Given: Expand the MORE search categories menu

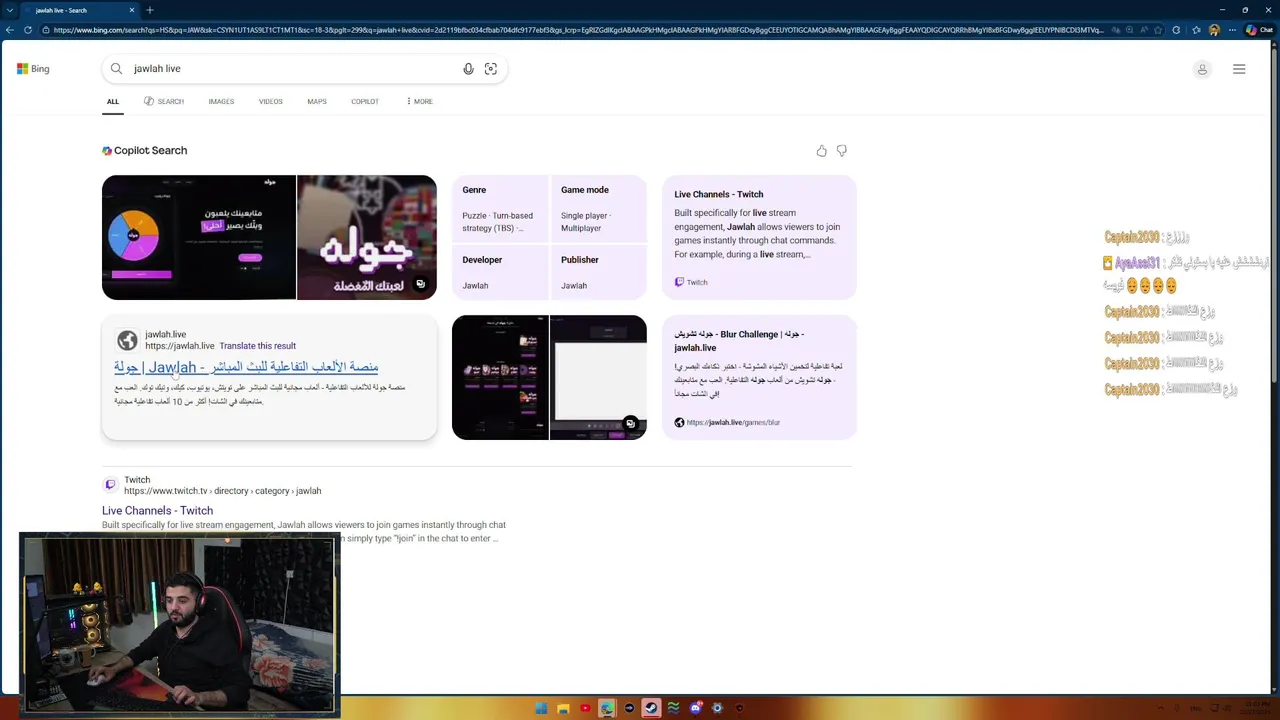Looking at the screenshot, I should [x=419, y=101].
